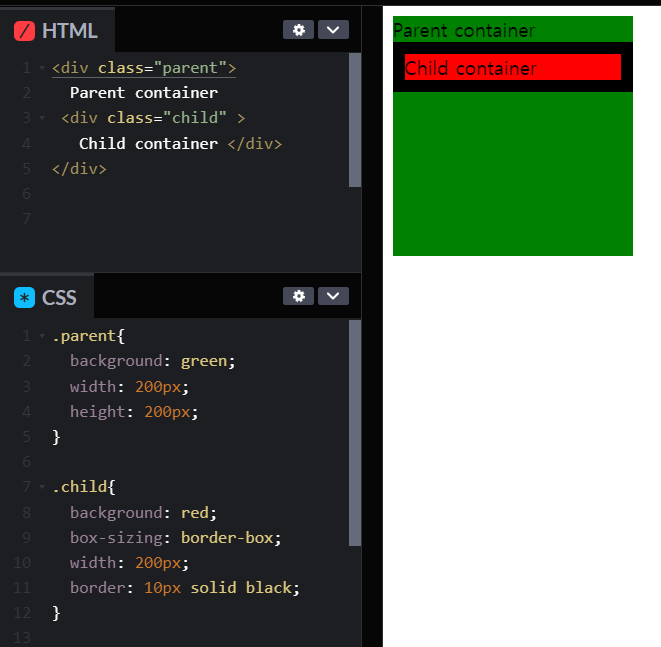Fold the .child CSS rule arrow

pyautogui.click(x=42, y=487)
